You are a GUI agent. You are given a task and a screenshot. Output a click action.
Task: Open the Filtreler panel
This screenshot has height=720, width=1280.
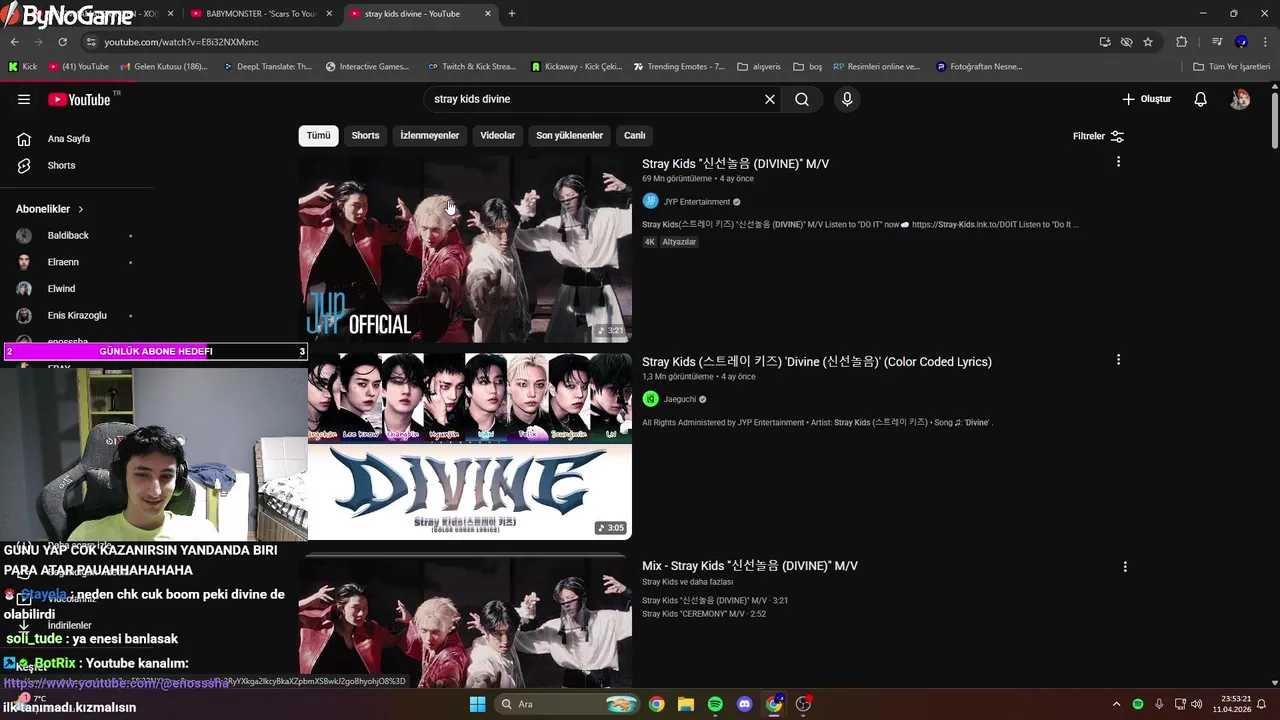(1098, 136)
